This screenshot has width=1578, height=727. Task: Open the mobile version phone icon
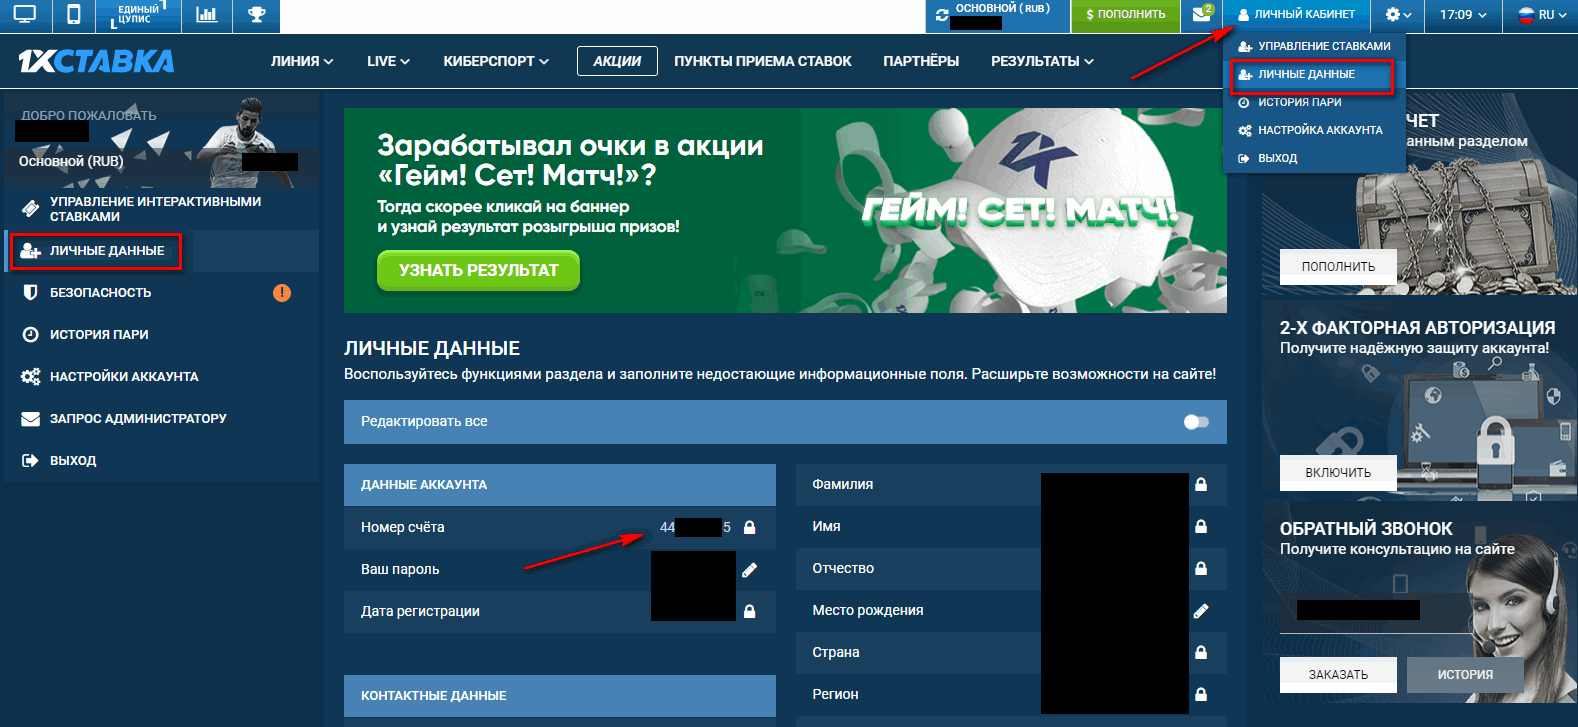click(x=73, y=15)
